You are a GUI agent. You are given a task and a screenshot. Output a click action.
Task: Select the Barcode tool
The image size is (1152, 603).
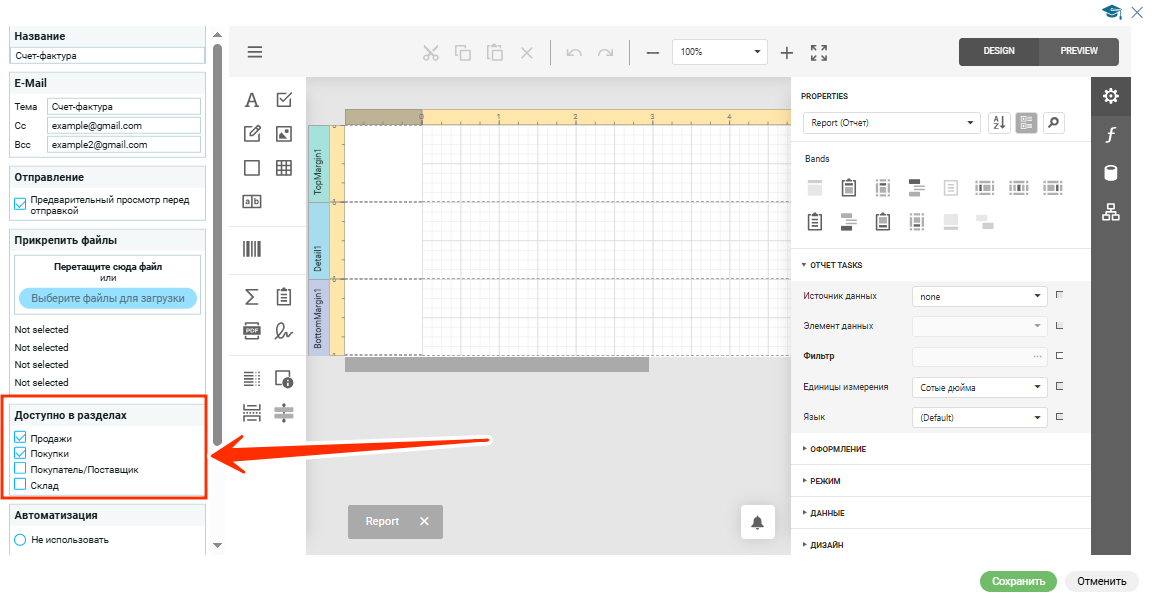[252, 249]
